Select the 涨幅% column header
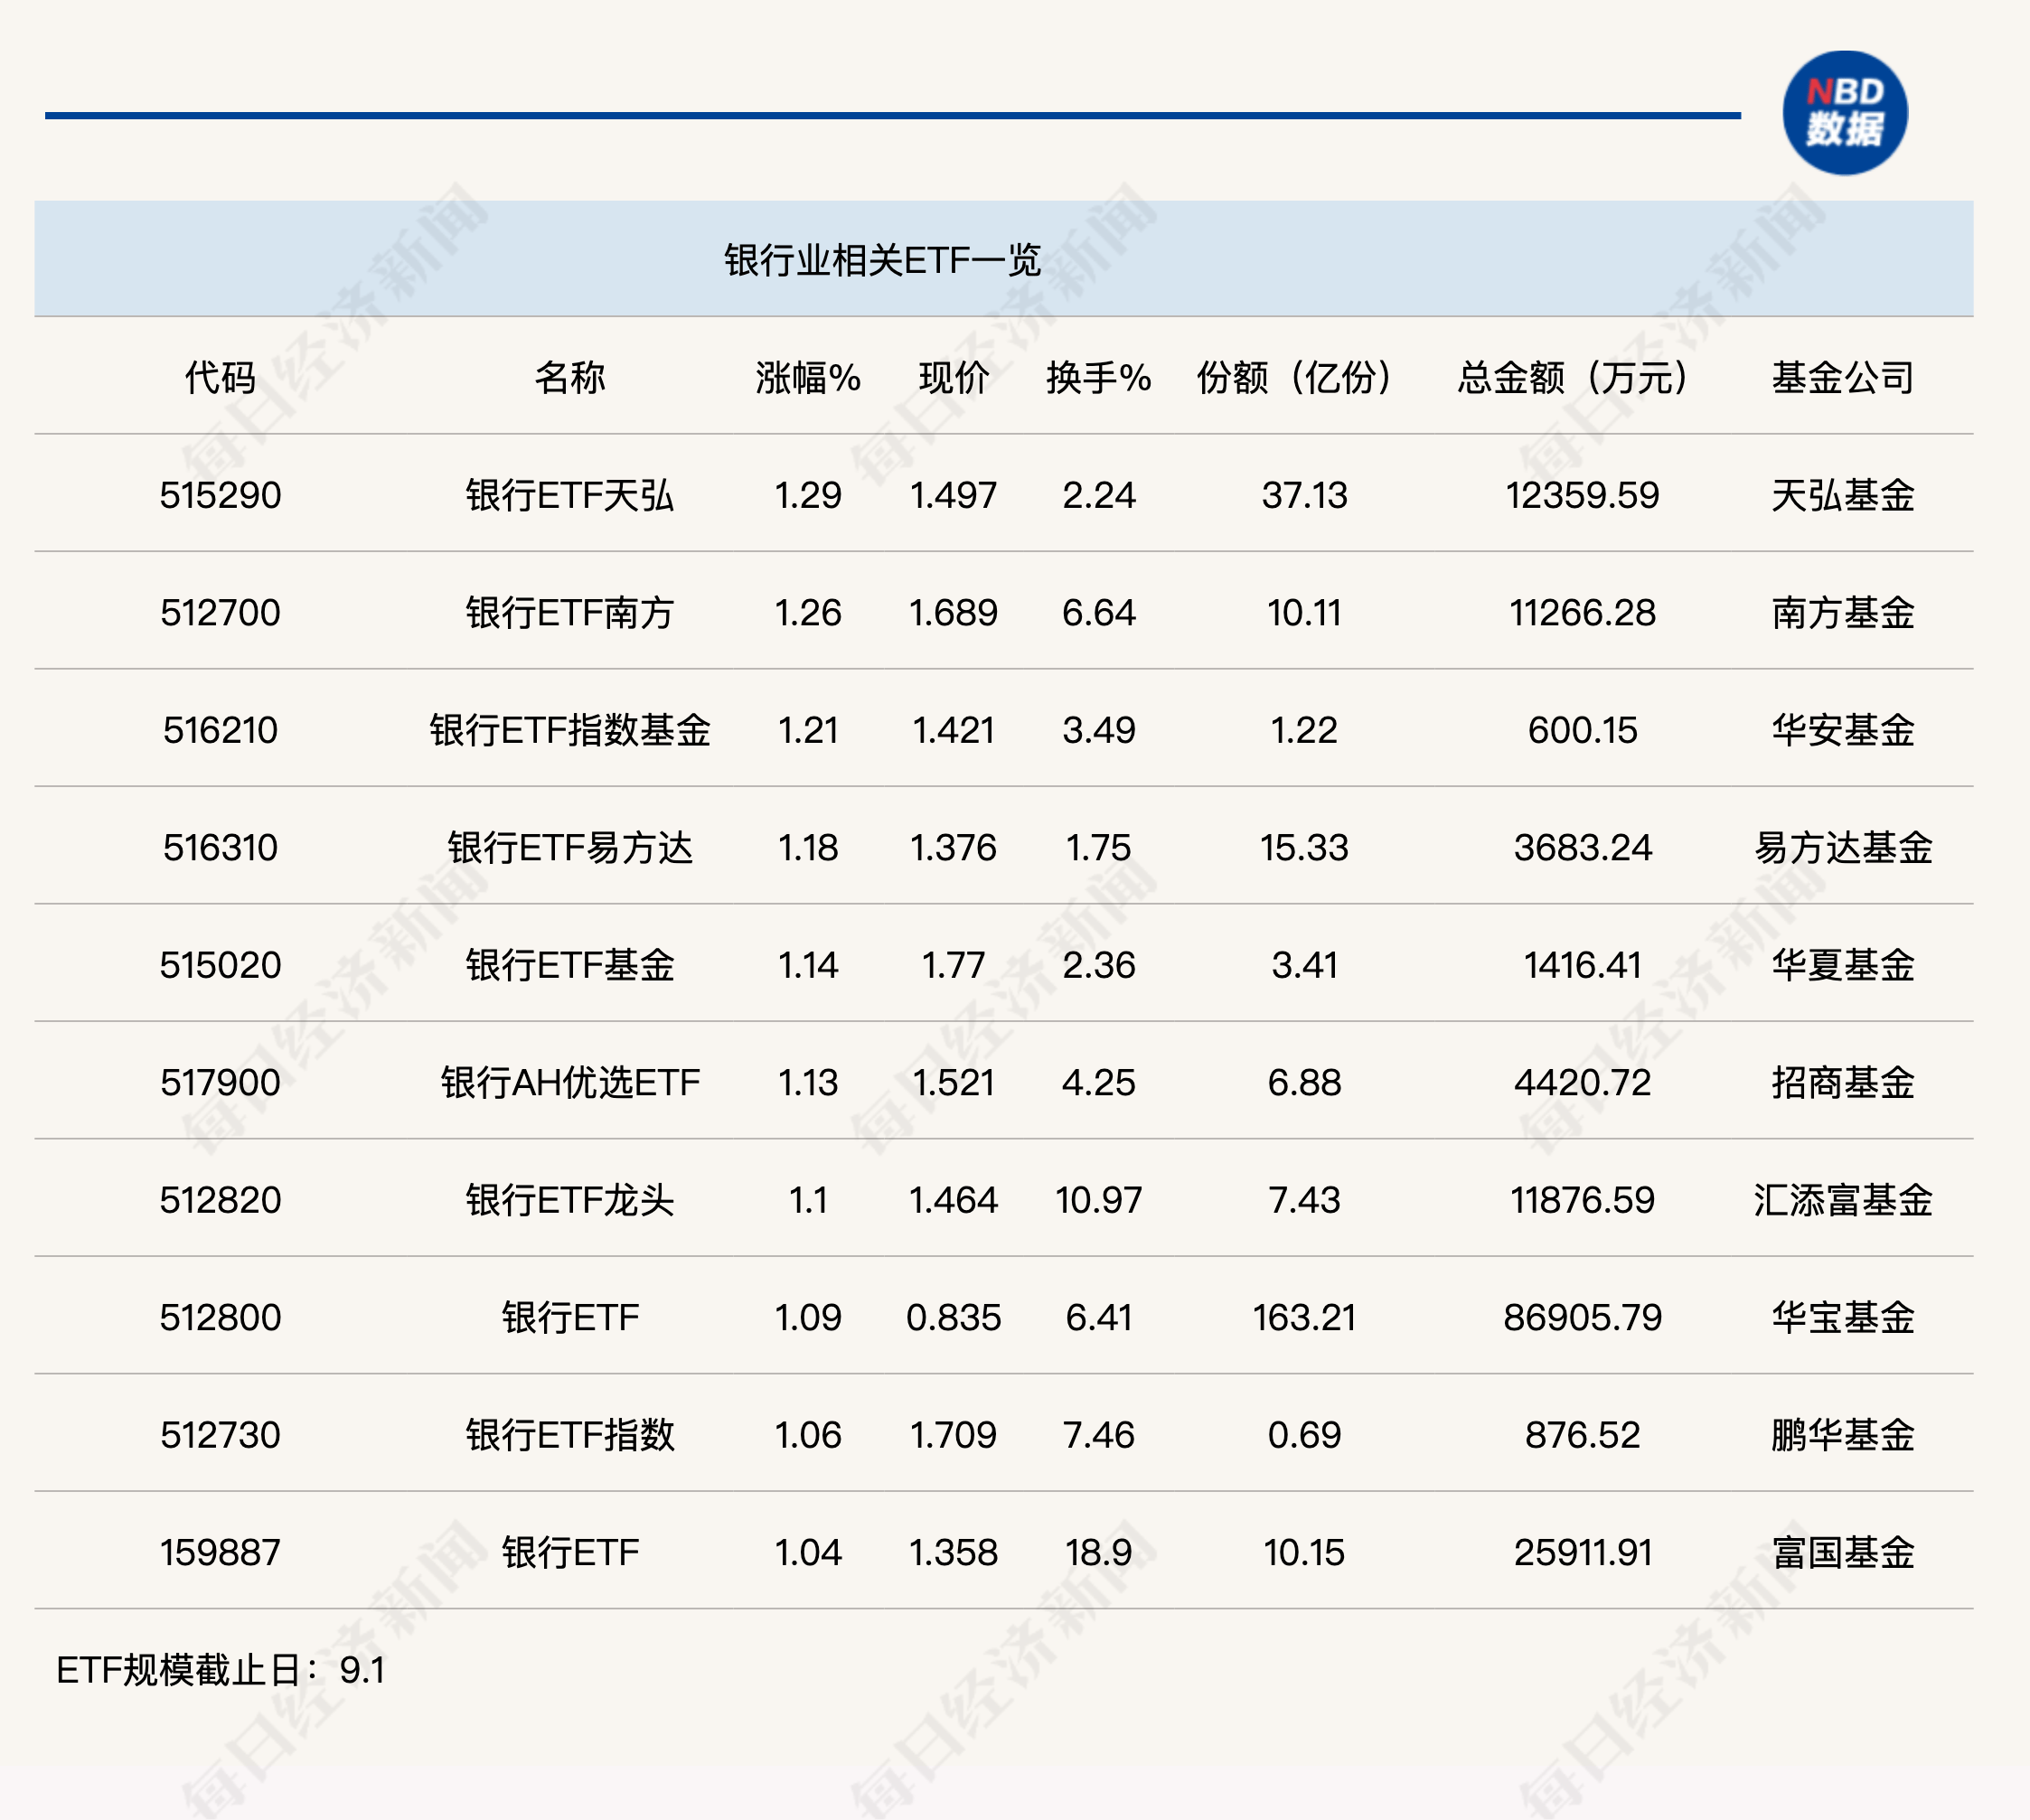The image size is (2030, 1820). coord(808,378)
